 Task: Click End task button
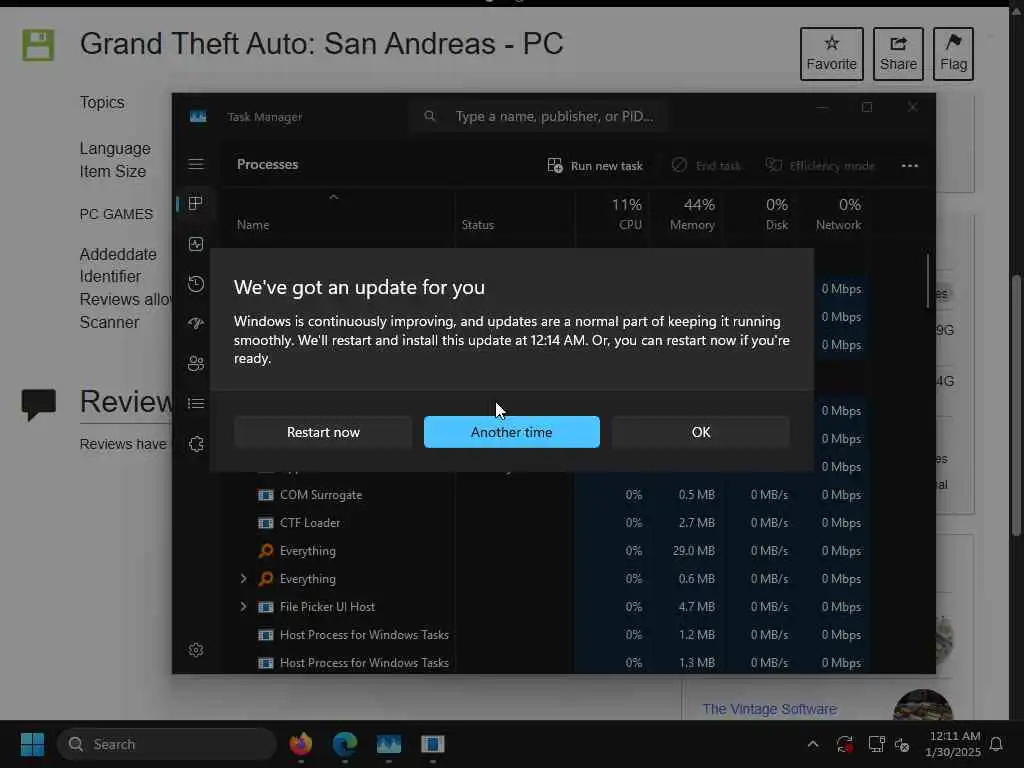point(707,166)
